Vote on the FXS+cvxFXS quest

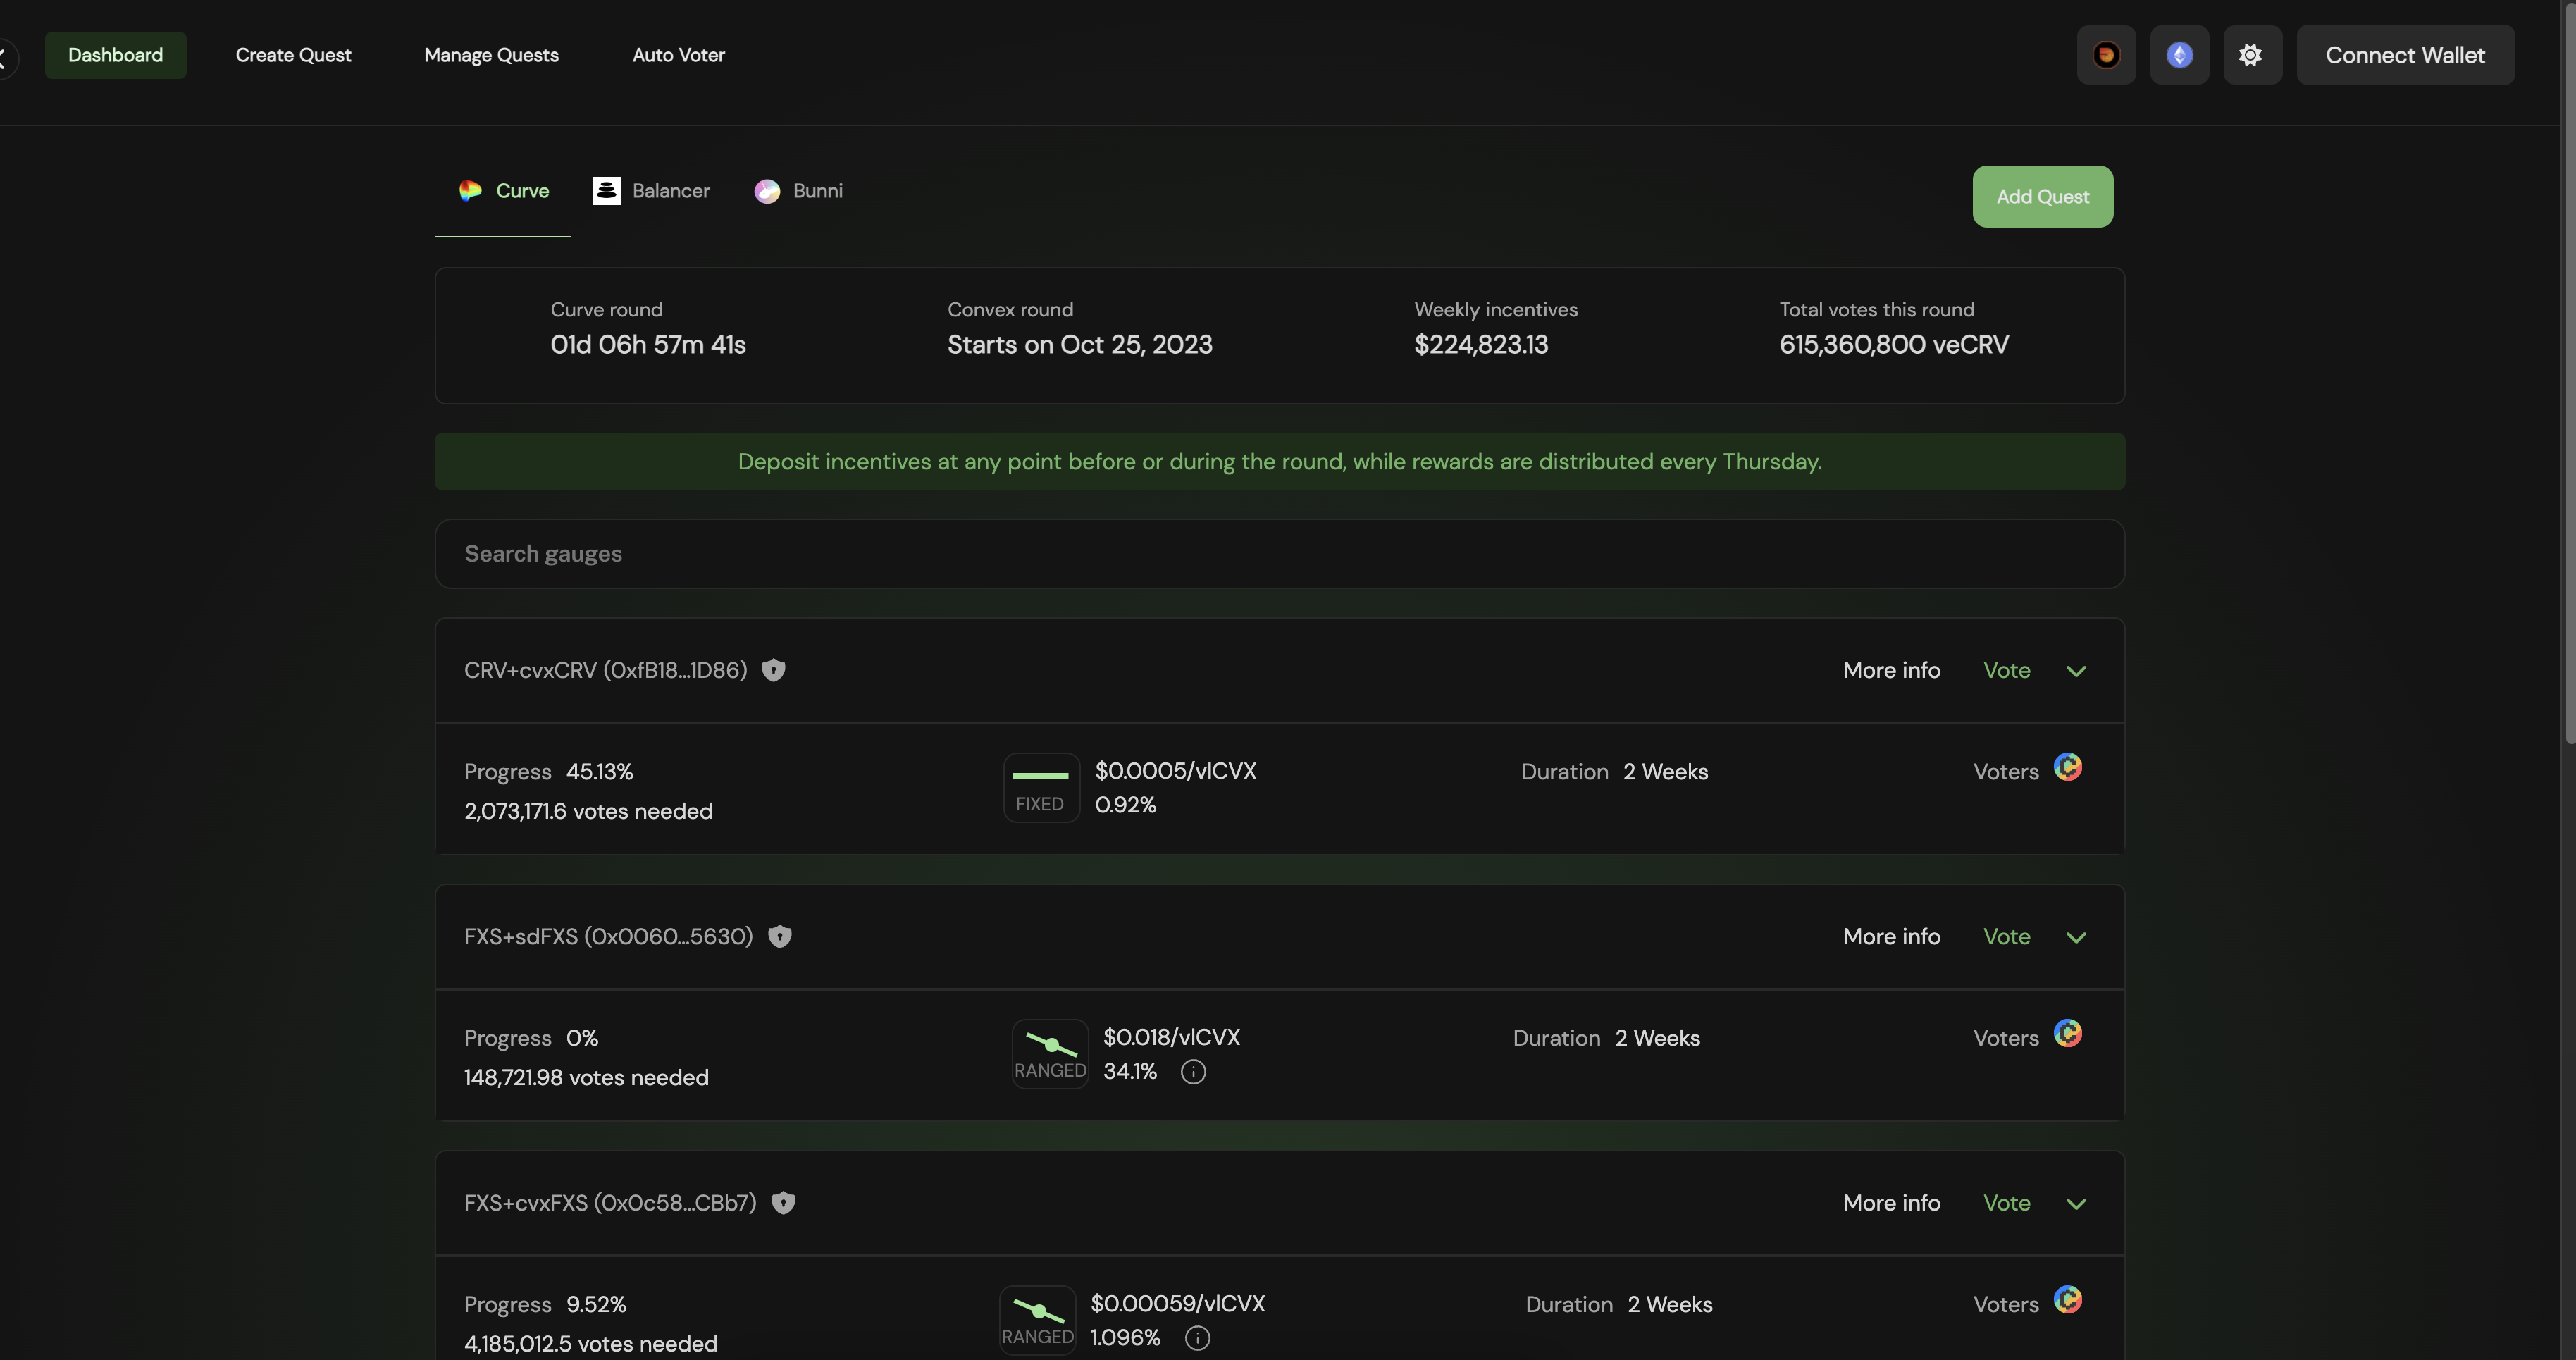point(2006,1203)
